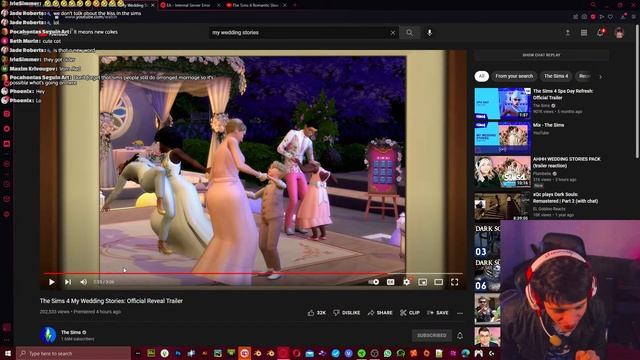Switch to the Internal Server Error tab
The height and width of the screenshot is (360, 640).
[189, 5]
